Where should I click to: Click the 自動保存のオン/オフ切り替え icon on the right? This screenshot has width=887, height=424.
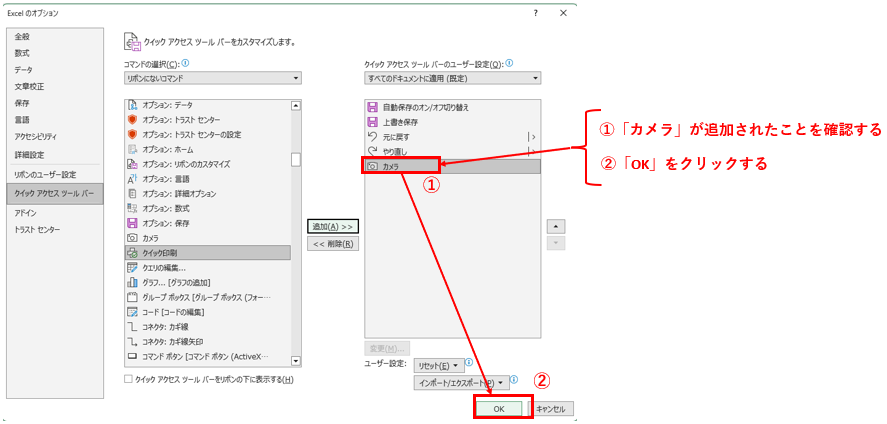[x=372, y=107]
